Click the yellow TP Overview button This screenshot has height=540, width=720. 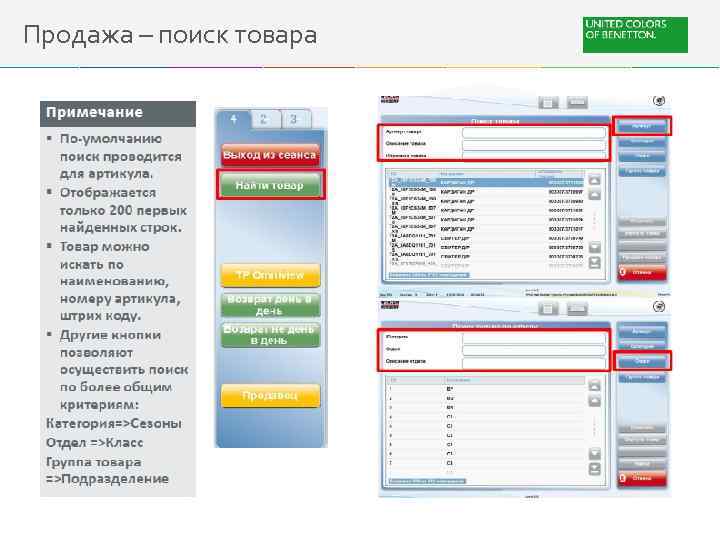270,275
